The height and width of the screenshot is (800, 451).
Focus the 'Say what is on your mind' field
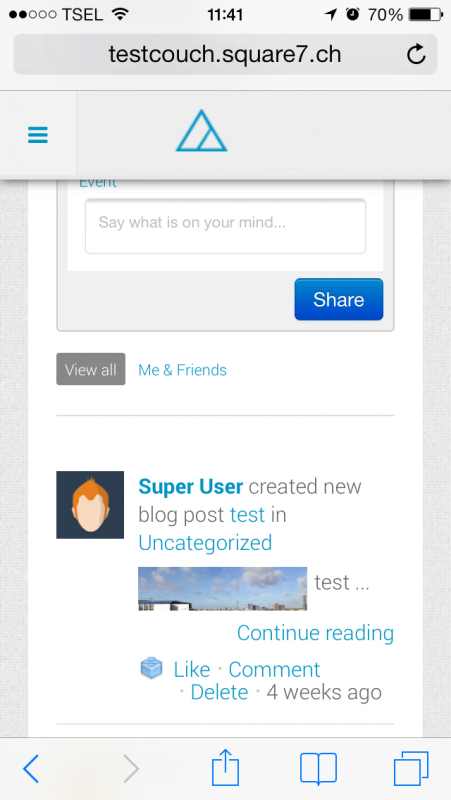point(225,226)
